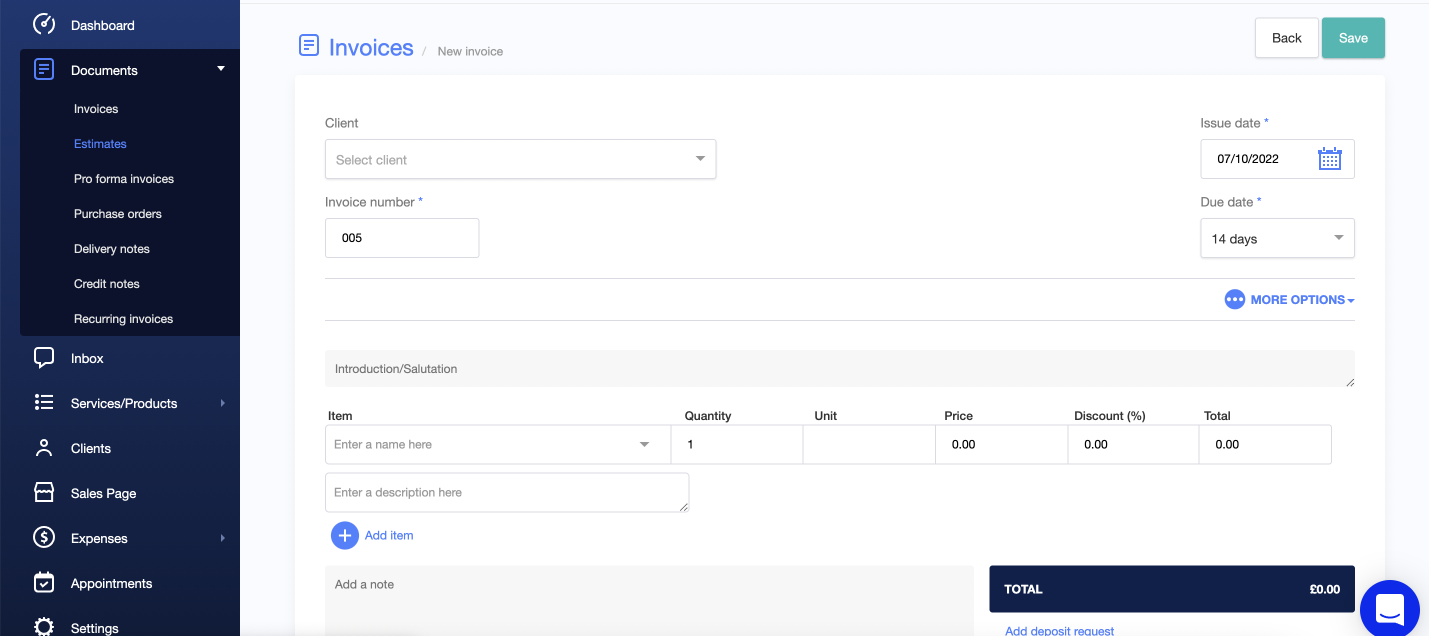
Task: Open the Expenses dollar icon
Action: [44, 537]
